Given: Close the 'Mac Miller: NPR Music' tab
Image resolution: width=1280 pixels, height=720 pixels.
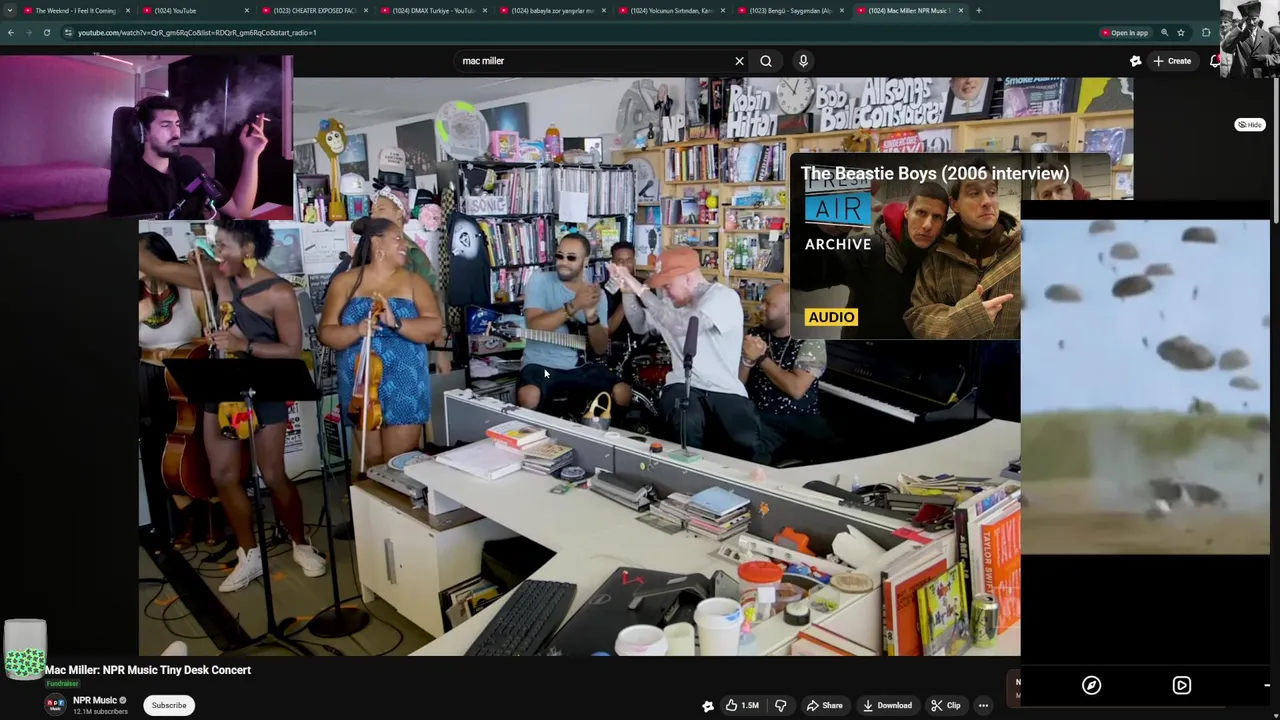Looking at the screenshot, I should tap(961, 10).
